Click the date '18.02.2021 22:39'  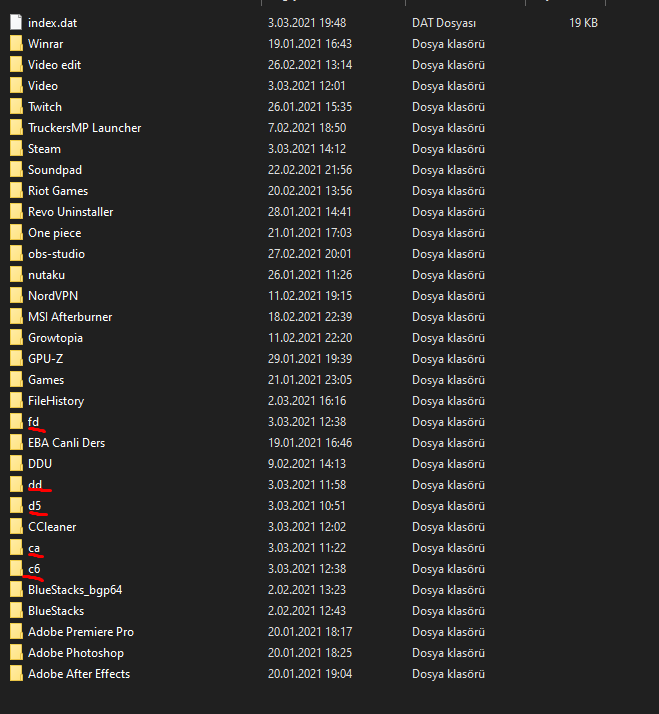310,316
